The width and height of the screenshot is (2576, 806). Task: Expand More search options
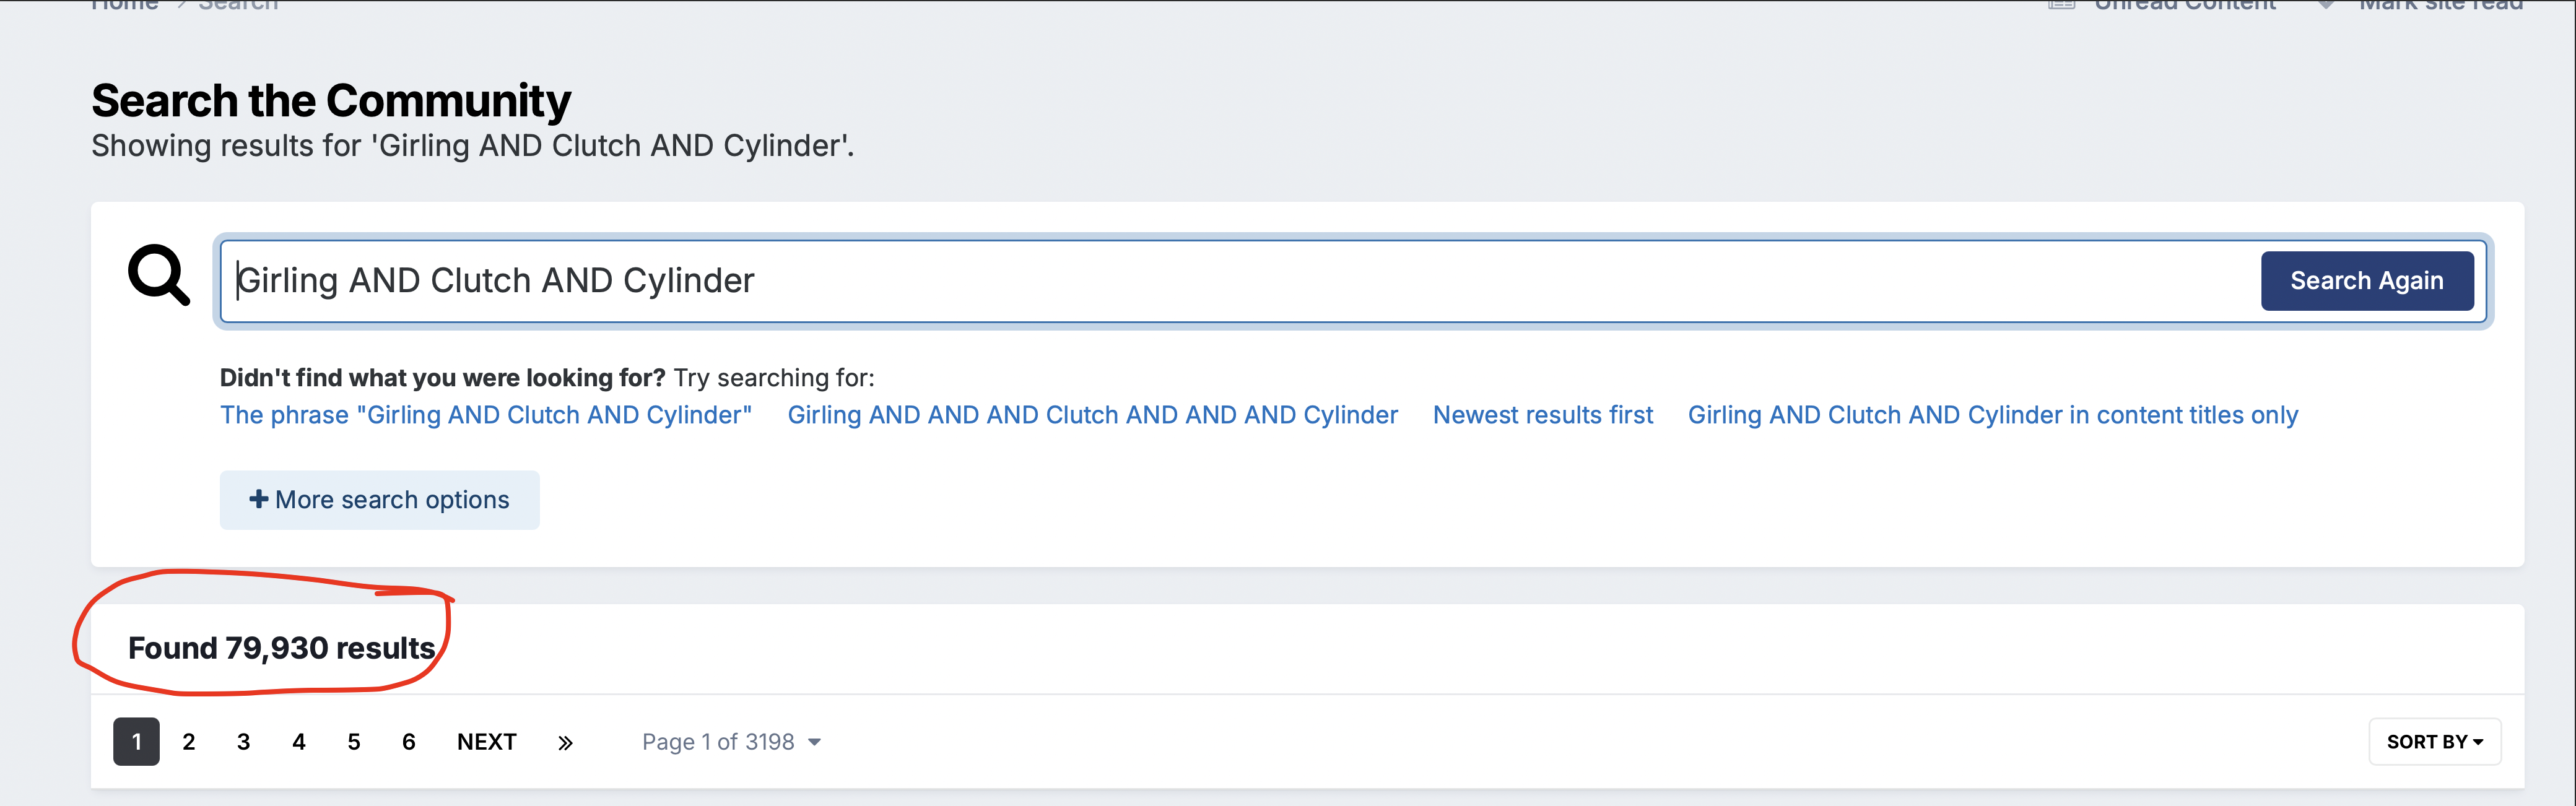click(380, 500)
